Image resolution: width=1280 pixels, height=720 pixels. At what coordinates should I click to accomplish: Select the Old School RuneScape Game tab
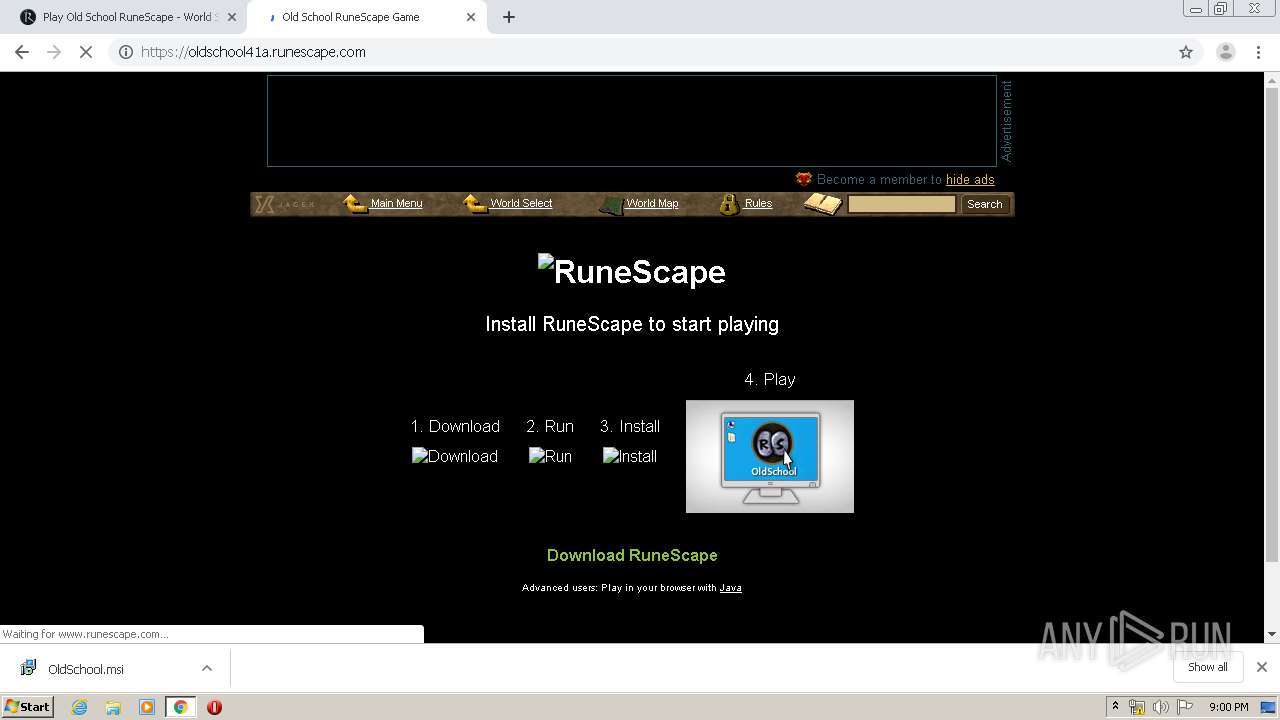point(365,17)
